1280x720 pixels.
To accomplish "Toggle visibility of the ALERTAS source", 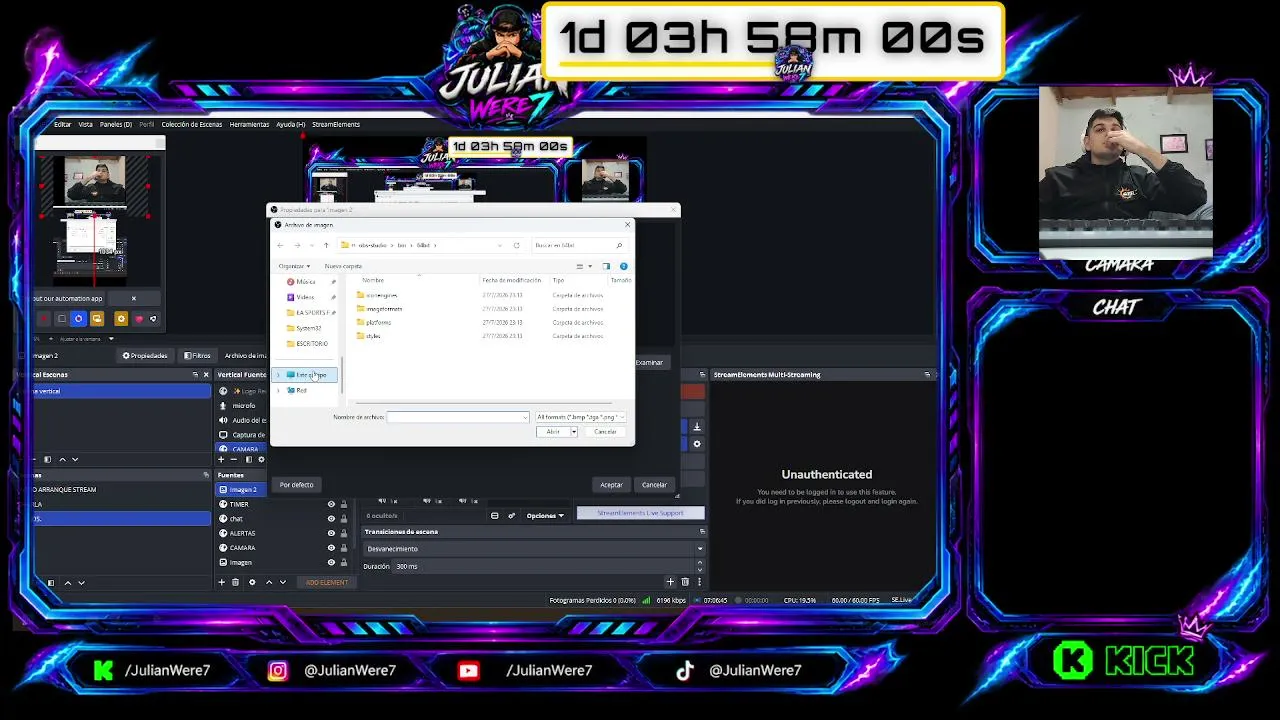I will point(331,533).
